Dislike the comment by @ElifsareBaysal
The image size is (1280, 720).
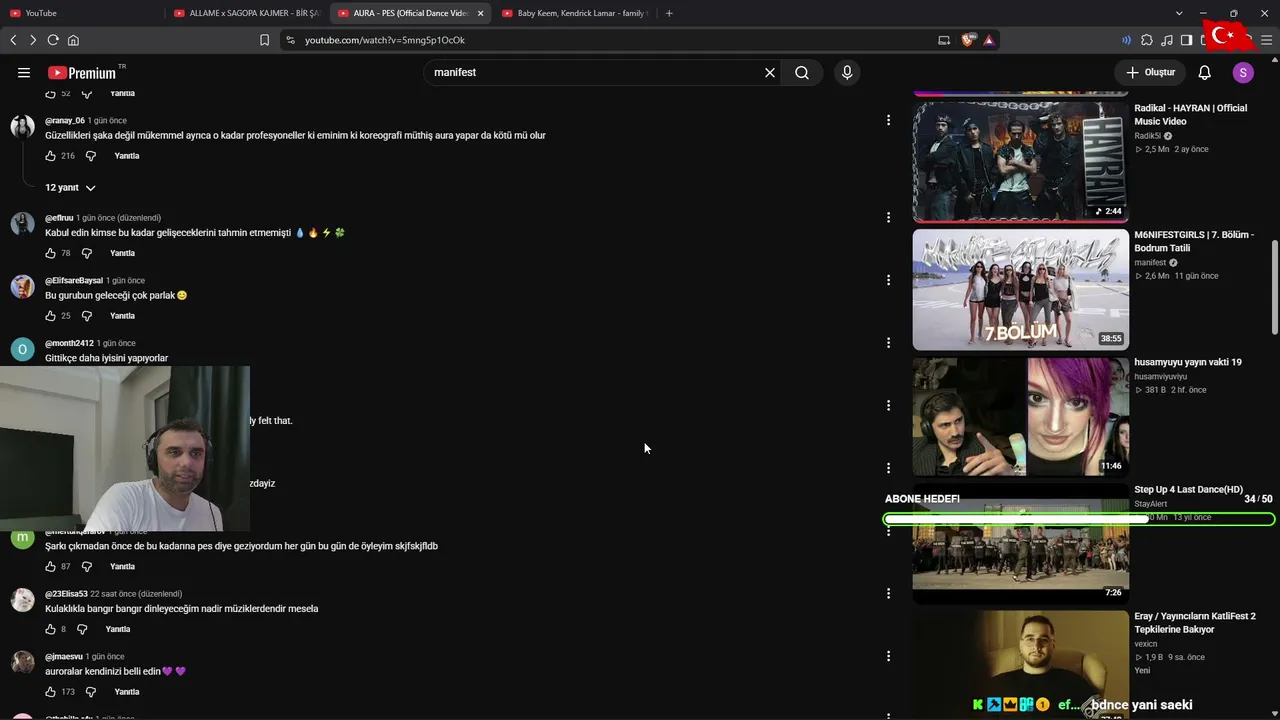(86, 316)
